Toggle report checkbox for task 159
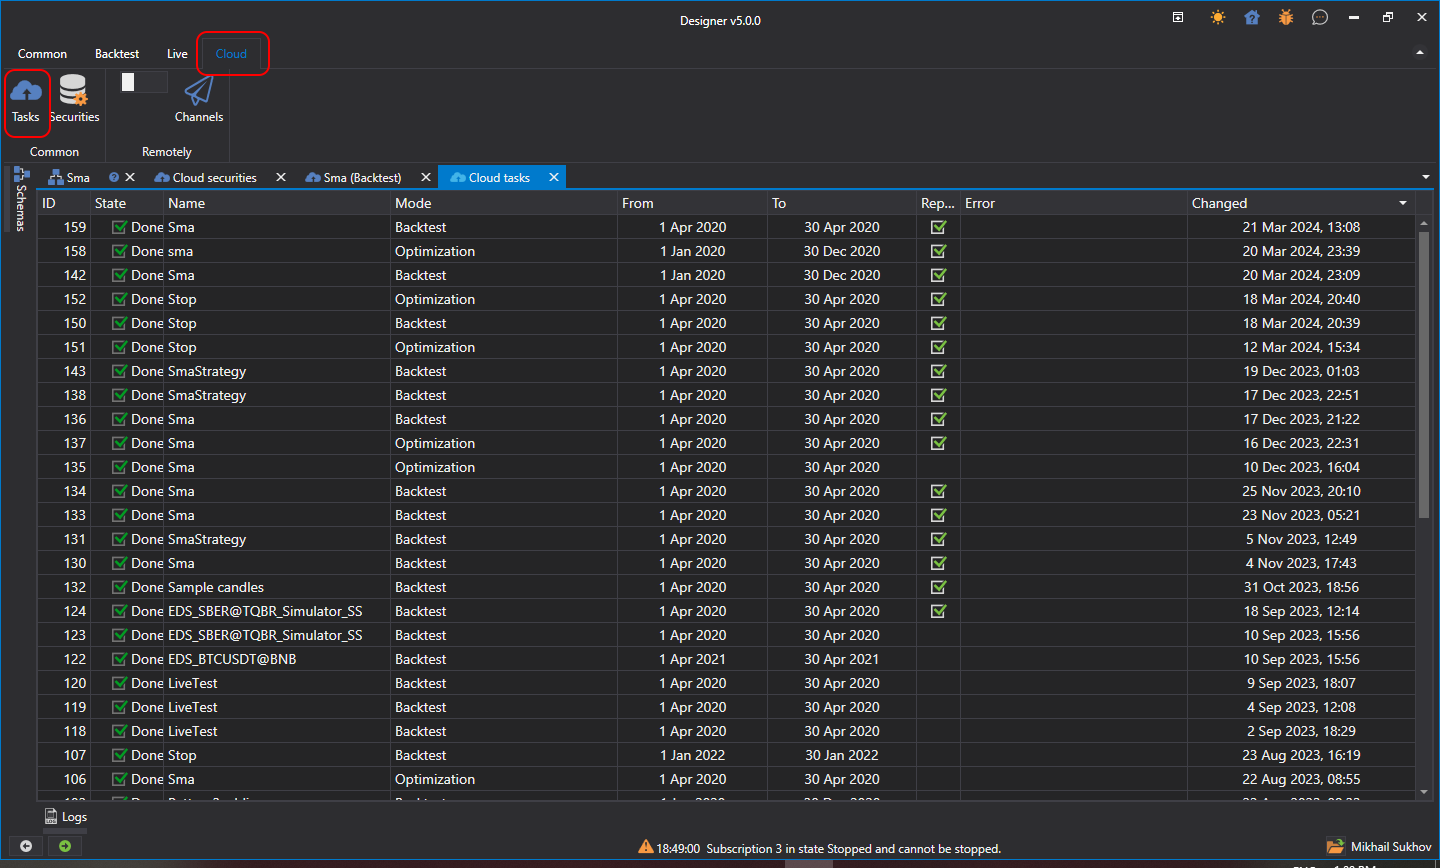Viewport: 1440px width, 868px height. coord(938,227)
